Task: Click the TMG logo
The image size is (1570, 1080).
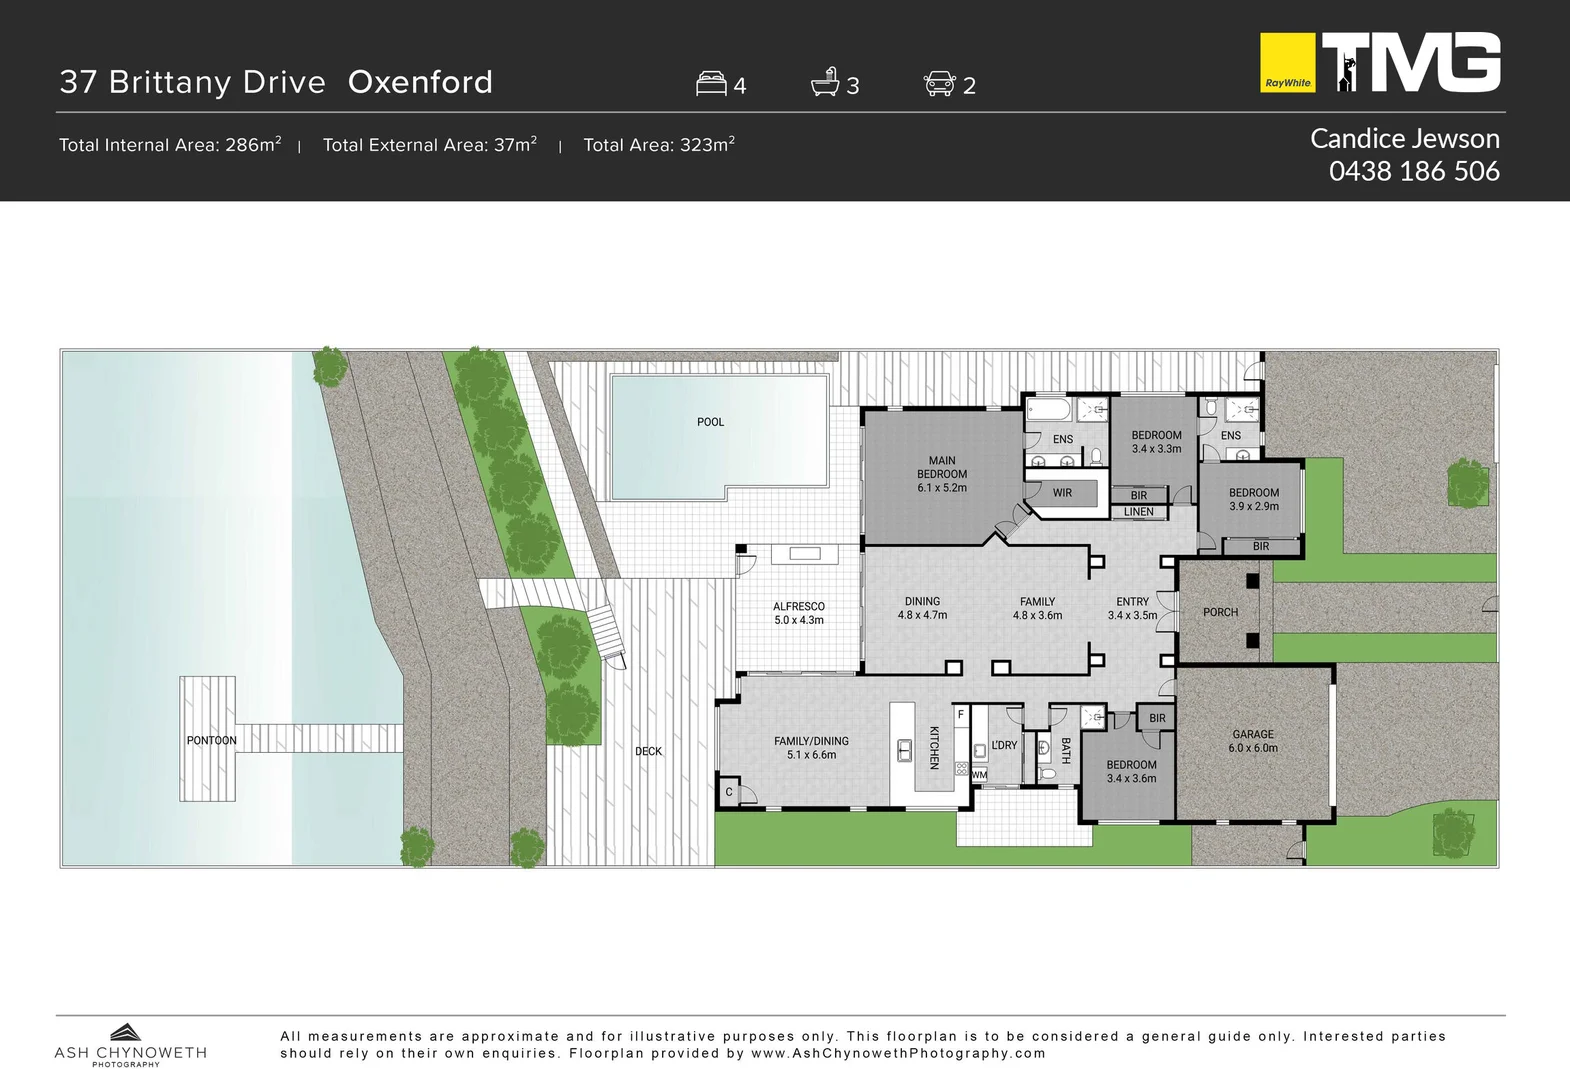Action: (x=1412, y=62)
